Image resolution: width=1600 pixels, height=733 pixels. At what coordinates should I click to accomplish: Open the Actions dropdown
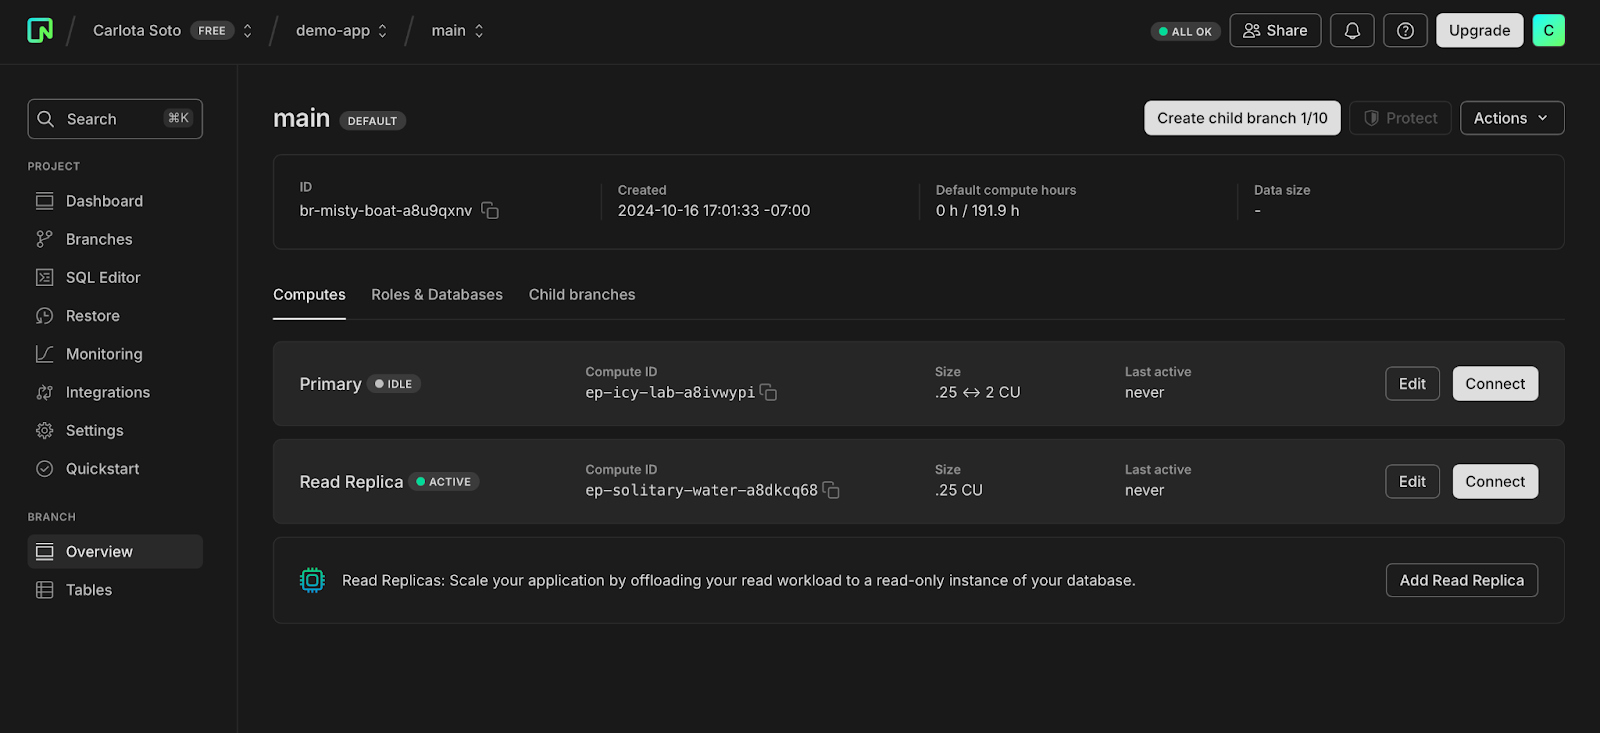click(1512, 118)
